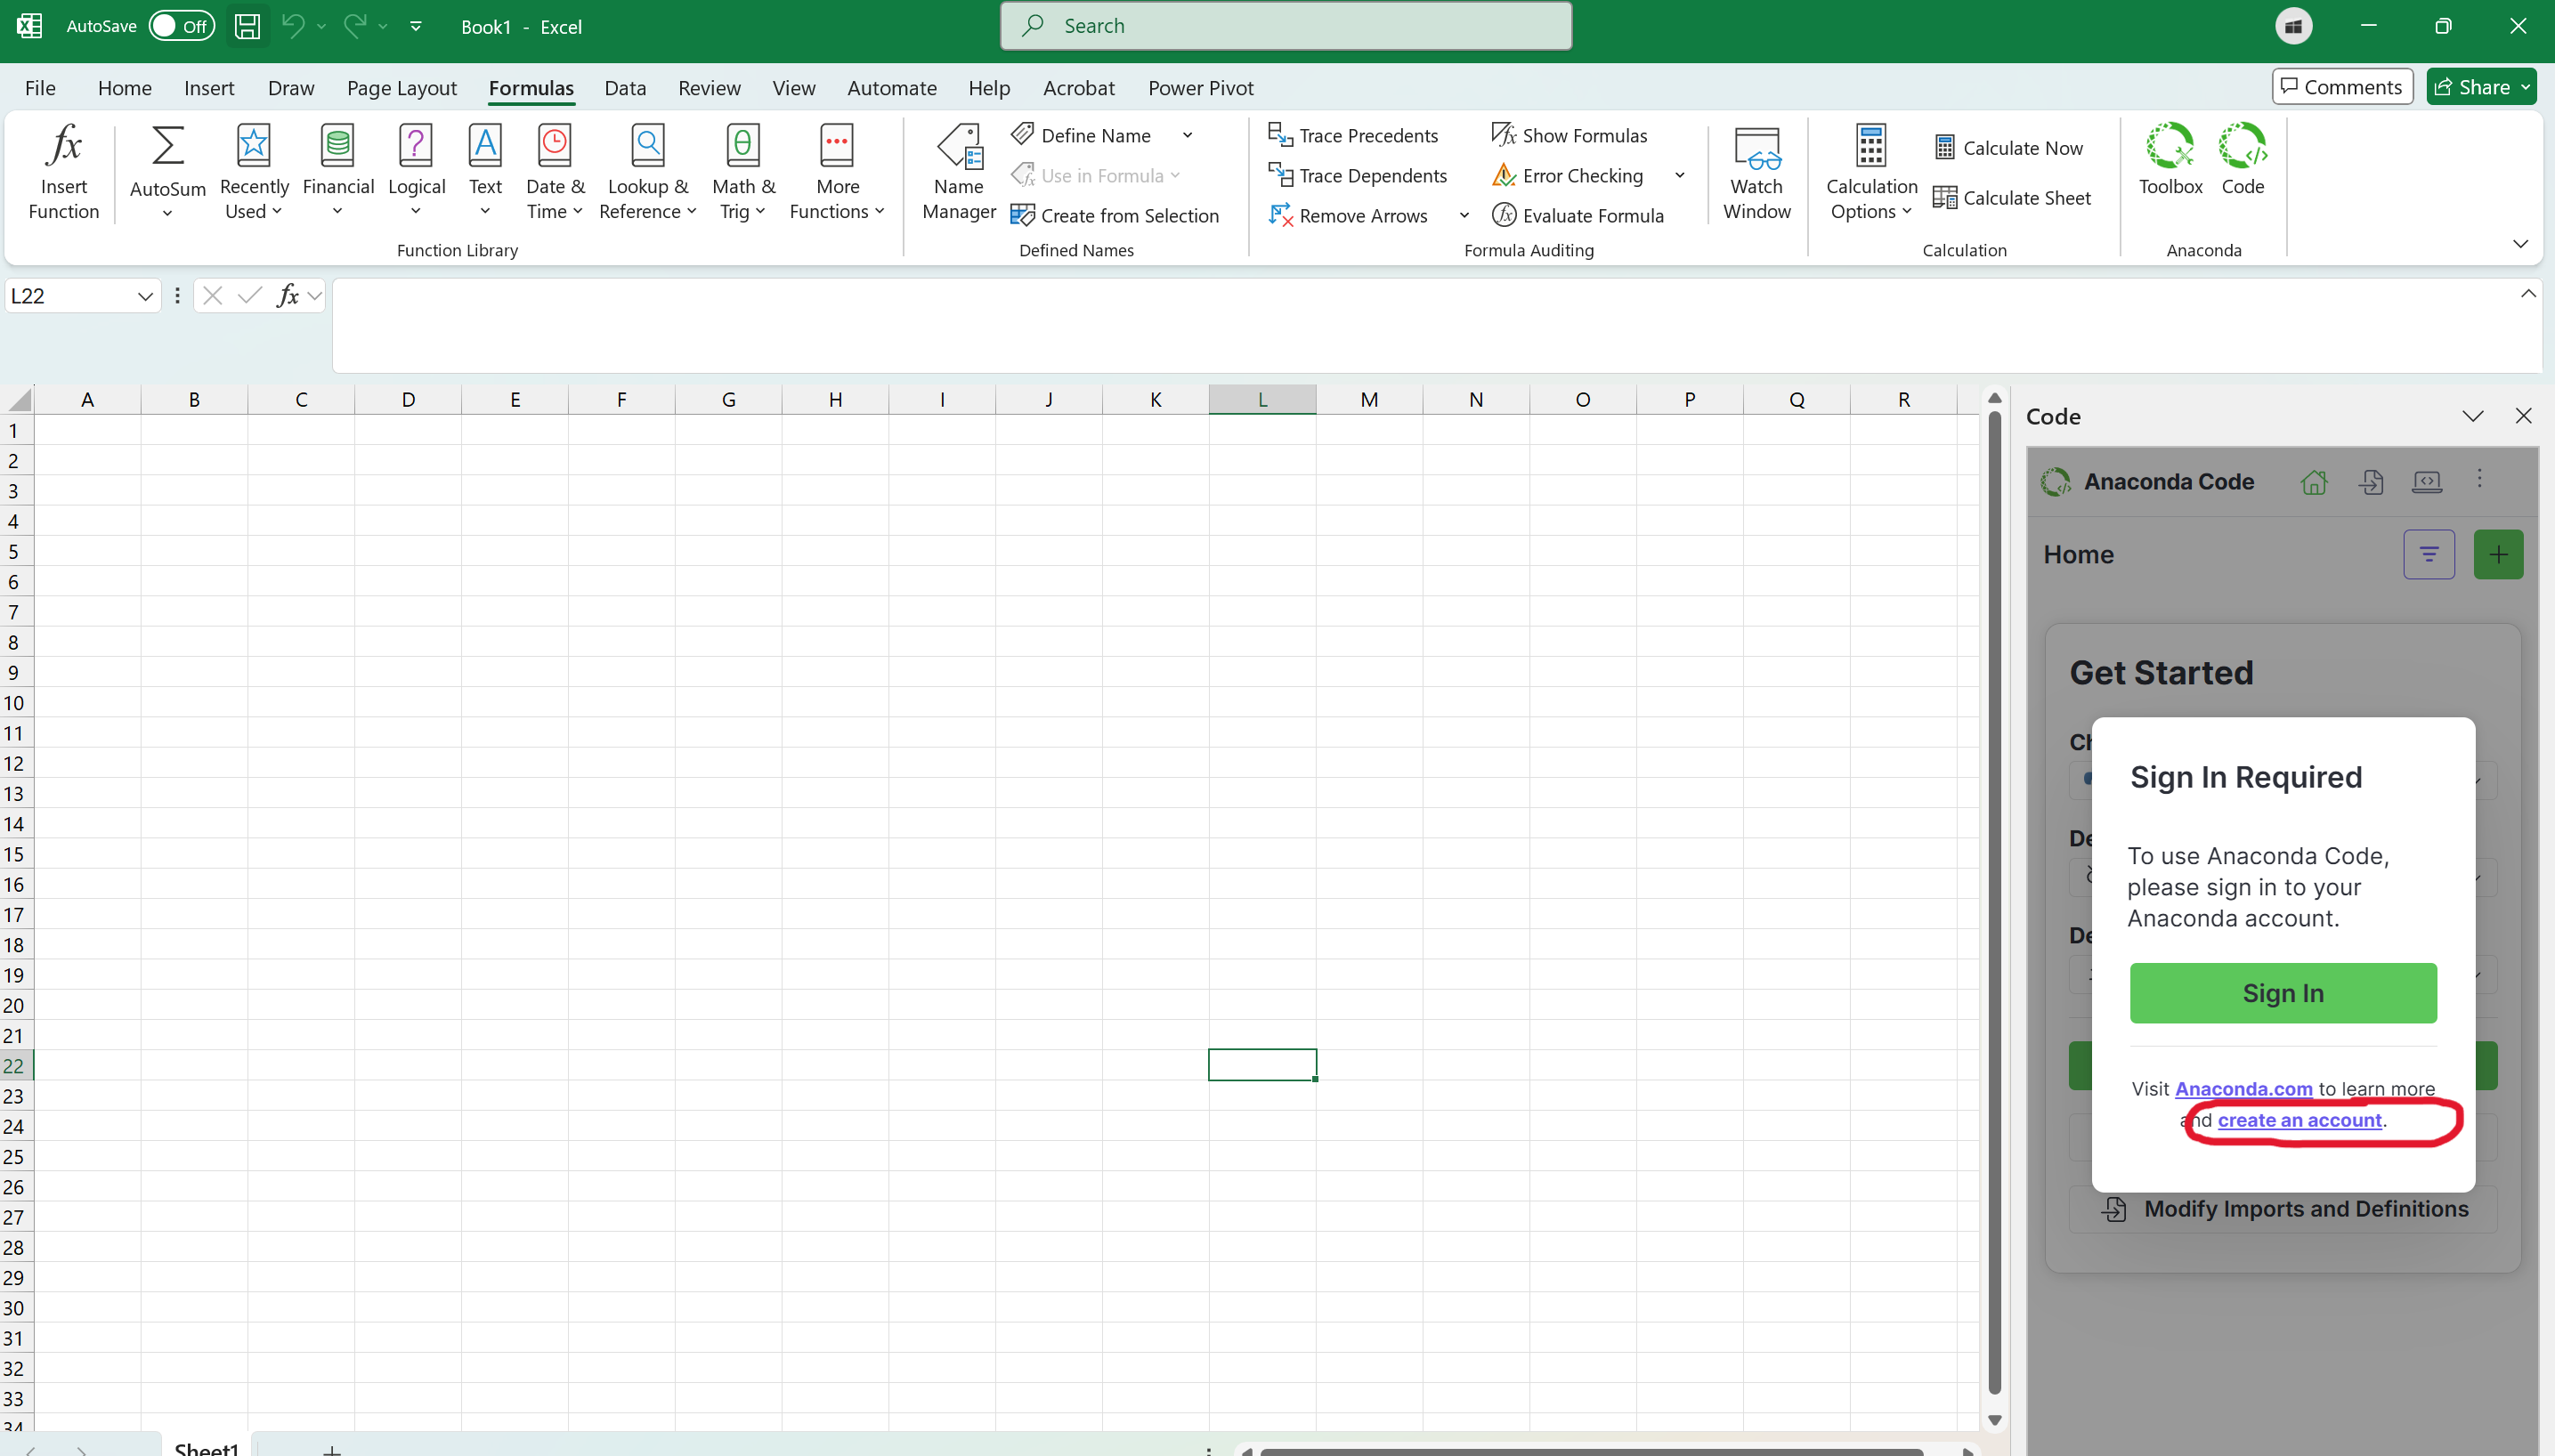Screen dimensions: 2555x1456
Task: Open the Name Box dropdown
Action: pyautogui.click(x=145, y=296)
